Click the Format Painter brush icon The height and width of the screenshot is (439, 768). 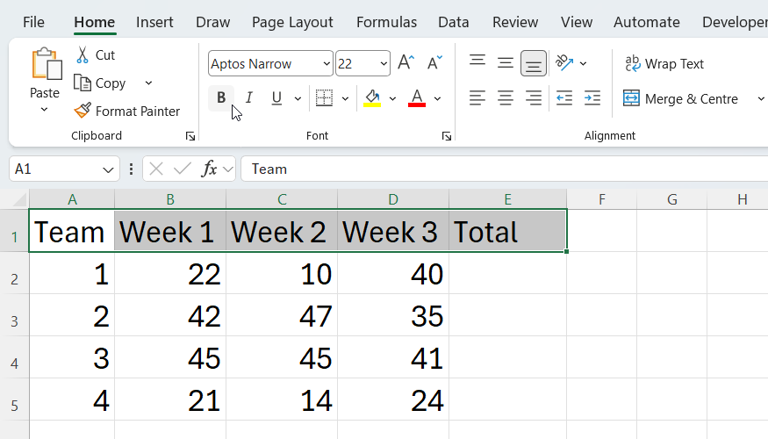coord(83,111)
